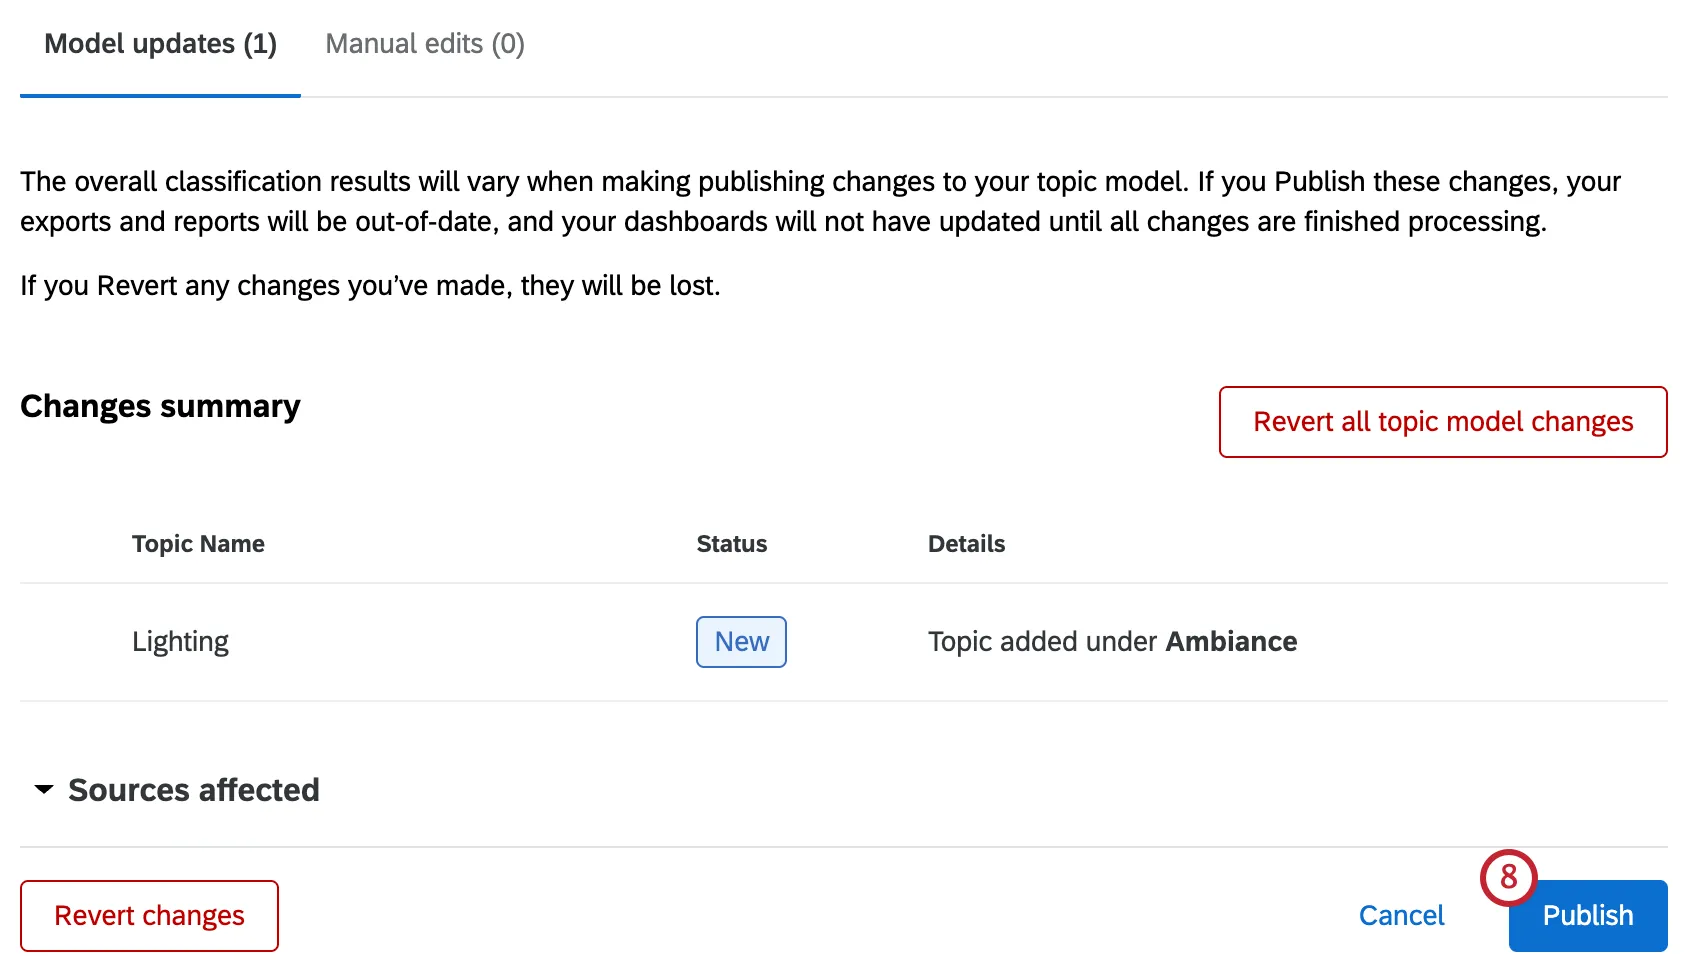Publish the topic model changes
Image resolution: width=1700 pixels, height=974 pixels.
[1588, 916]
